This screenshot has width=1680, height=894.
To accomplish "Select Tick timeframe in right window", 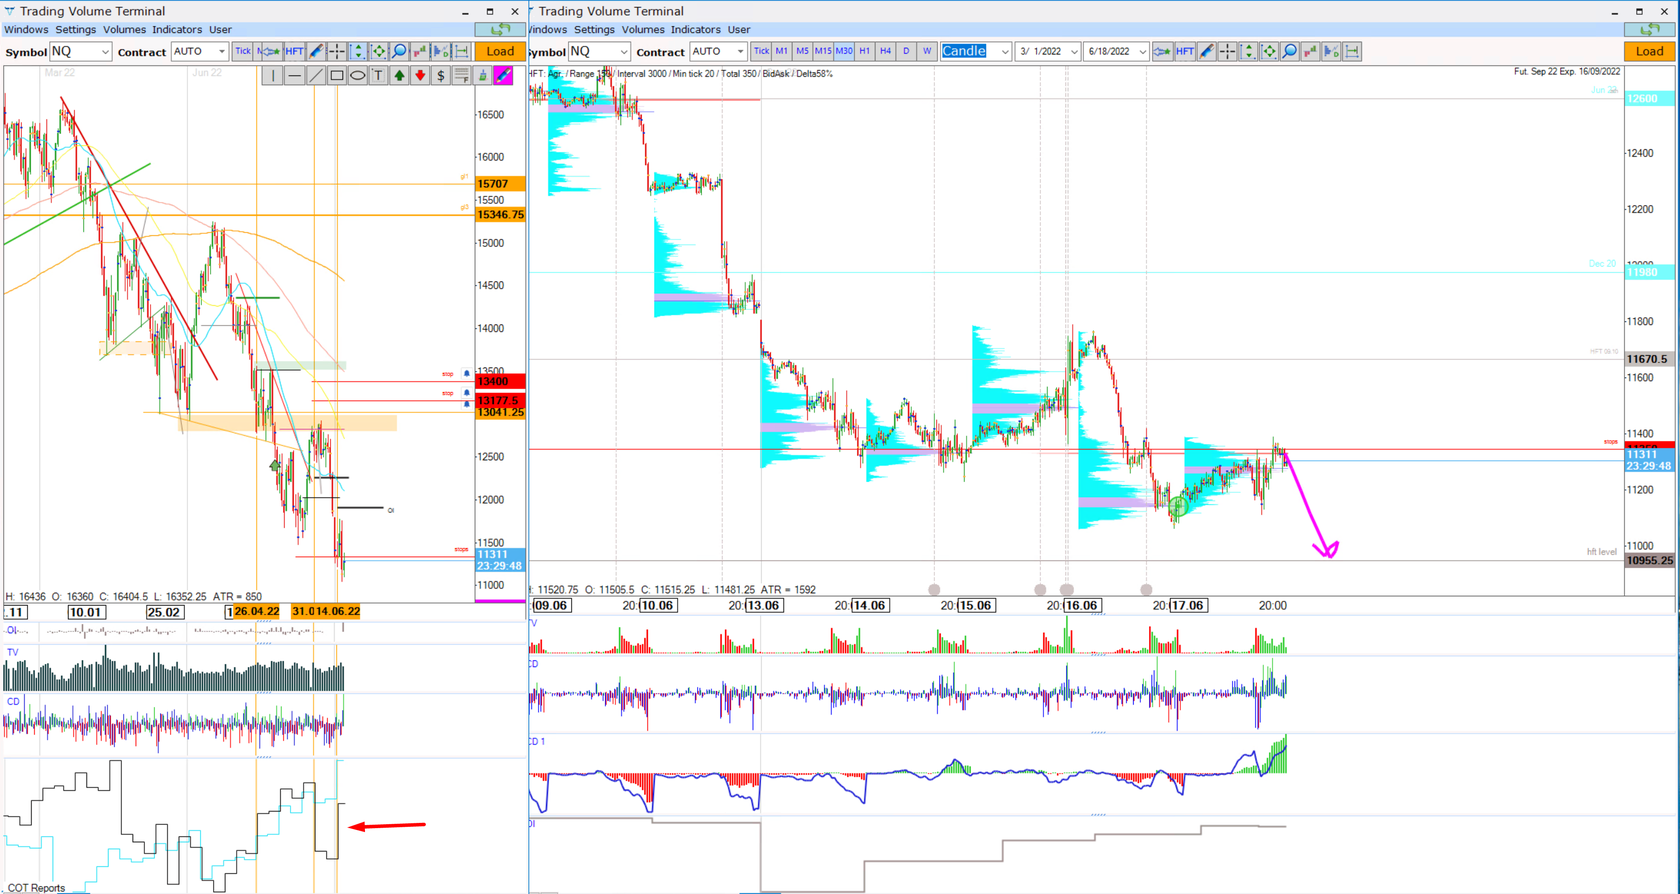I will pyautogui.click(x=761, y=51).
